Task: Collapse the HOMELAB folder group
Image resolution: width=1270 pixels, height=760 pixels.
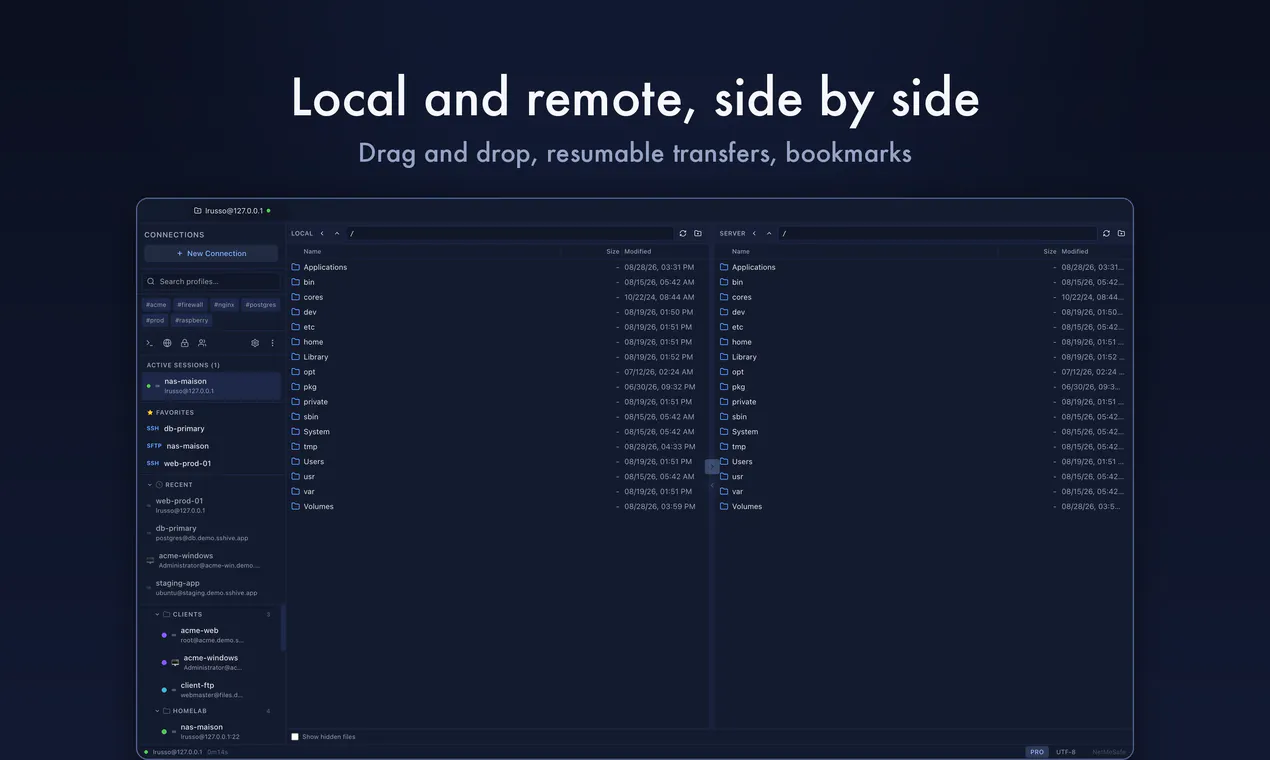Action: [x=157, y=711]
